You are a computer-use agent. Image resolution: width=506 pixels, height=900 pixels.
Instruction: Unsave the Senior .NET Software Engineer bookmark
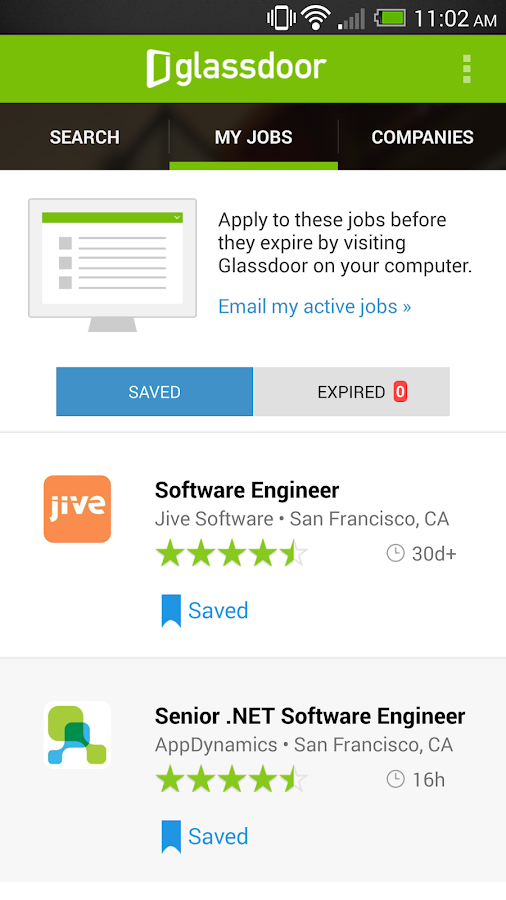(205, 836)
